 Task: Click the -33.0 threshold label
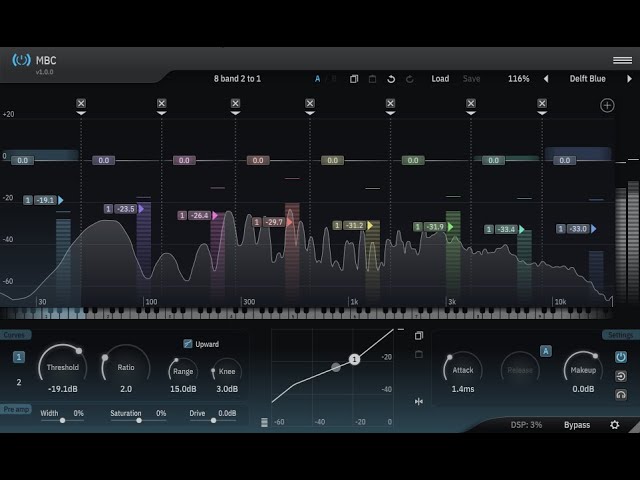[x=578, y=229]
